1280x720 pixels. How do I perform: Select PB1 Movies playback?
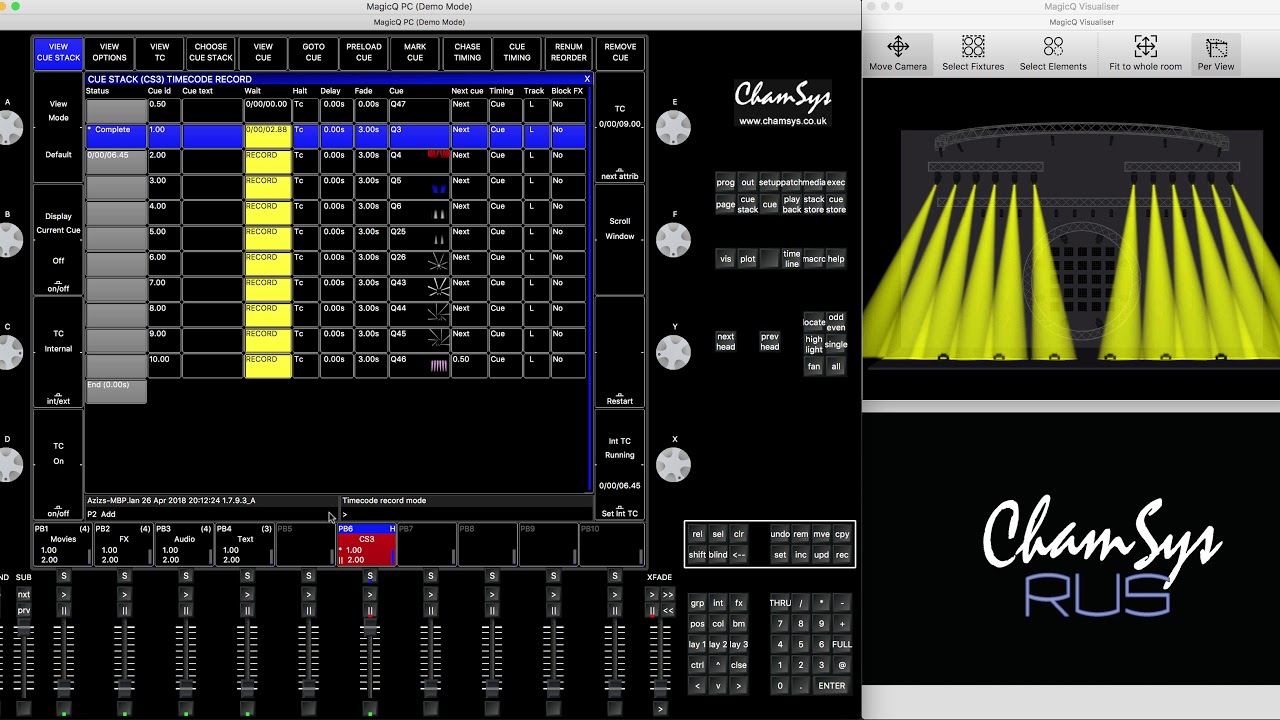click(62, 544)
